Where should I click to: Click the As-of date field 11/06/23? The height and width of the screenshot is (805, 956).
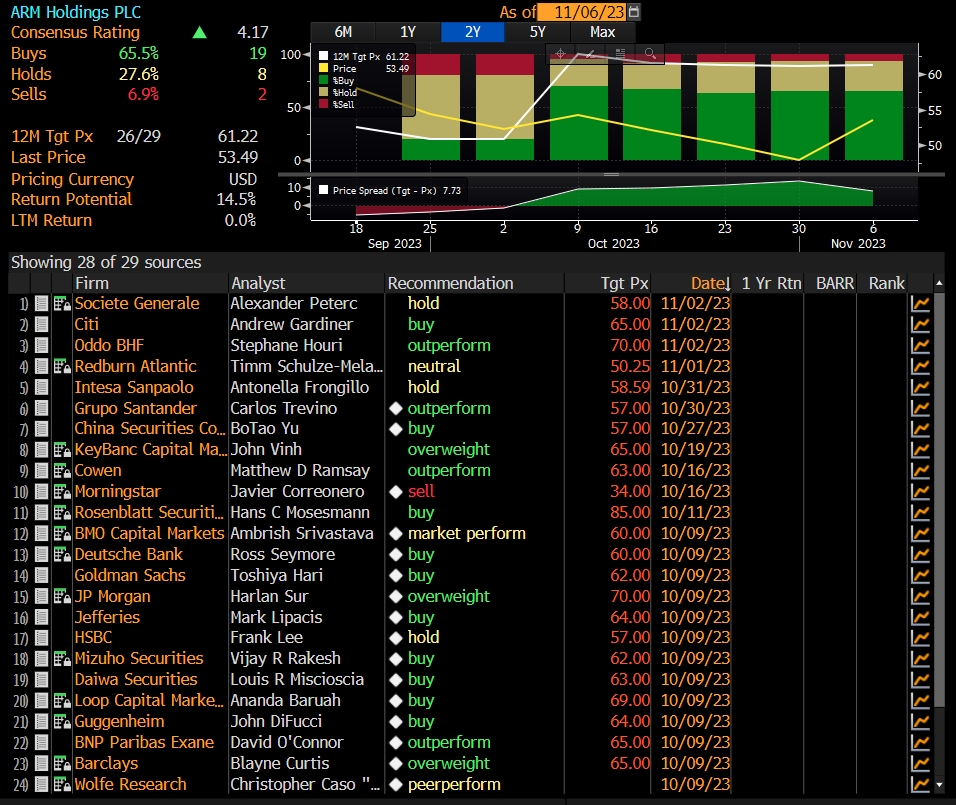[581, 12]
